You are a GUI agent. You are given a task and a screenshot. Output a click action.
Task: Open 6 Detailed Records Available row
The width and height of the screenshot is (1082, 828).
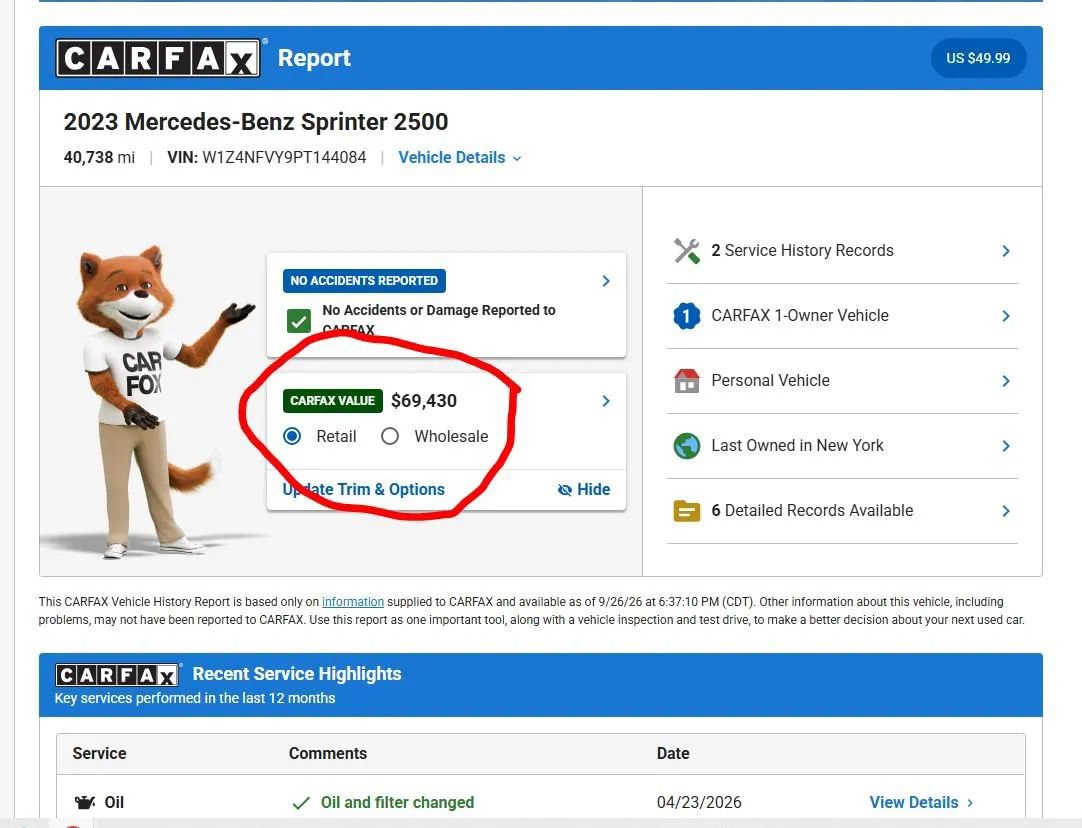(x=842, y=511)
